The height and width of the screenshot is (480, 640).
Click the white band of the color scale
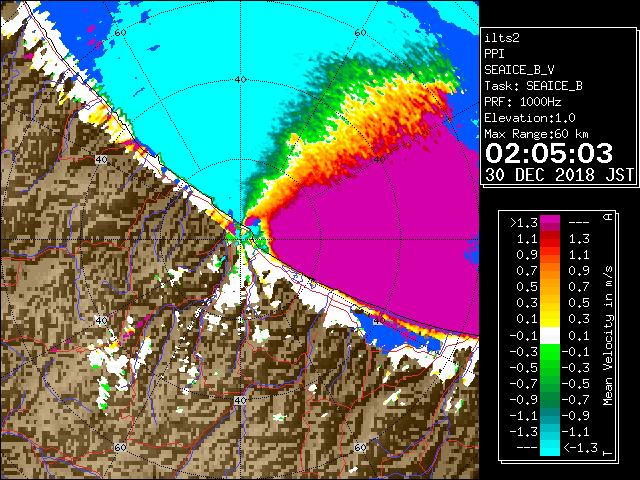click(550, 335)
